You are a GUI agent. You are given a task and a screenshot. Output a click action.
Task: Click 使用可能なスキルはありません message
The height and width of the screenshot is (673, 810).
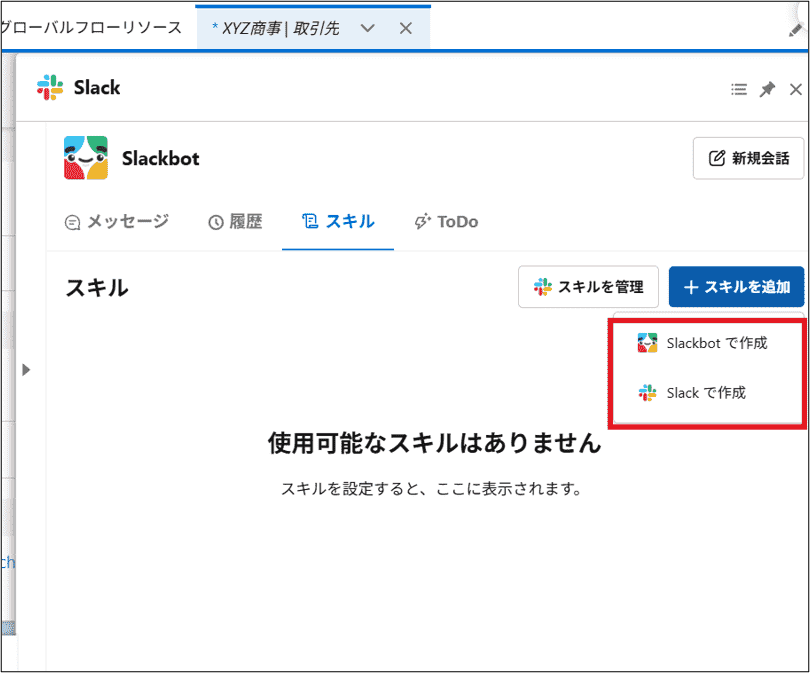[434, 443]
